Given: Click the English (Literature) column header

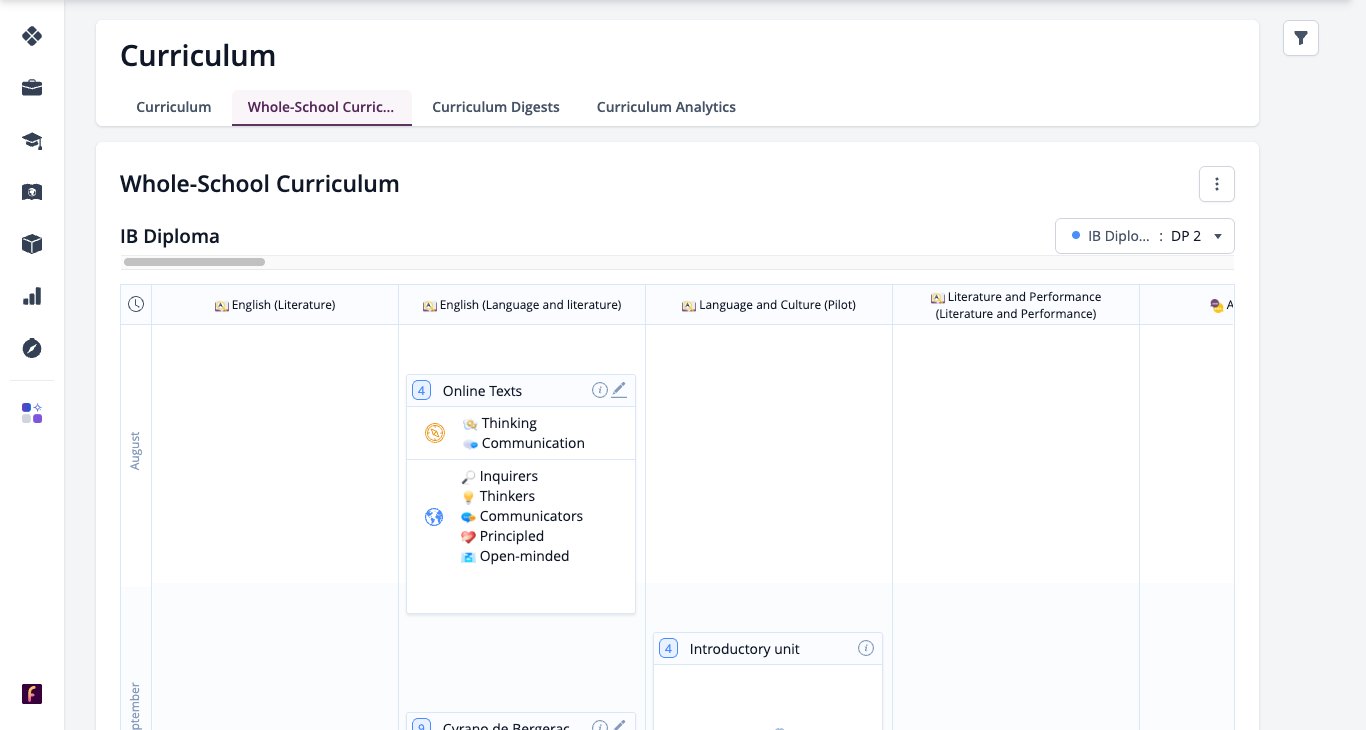Looking at the screenshot, I should click(x=275, y=305).
